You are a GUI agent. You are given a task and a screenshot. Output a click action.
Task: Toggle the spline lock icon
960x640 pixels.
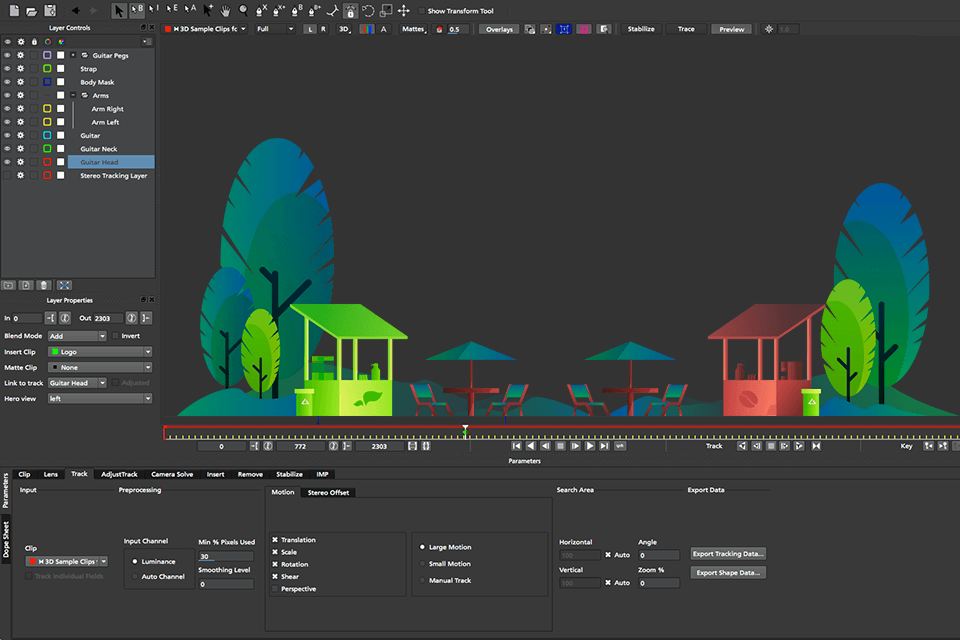pos(348,11)
